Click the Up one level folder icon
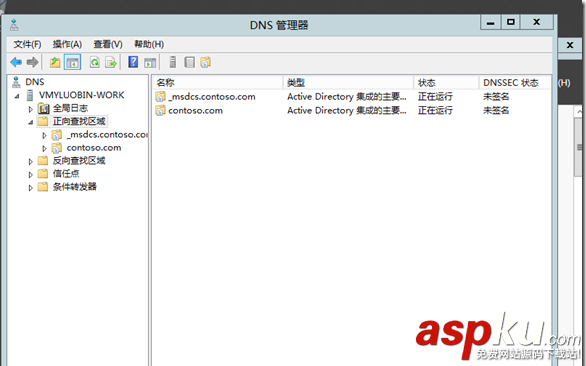The width and height of the screenshot is (586, 366). [55, 62]
